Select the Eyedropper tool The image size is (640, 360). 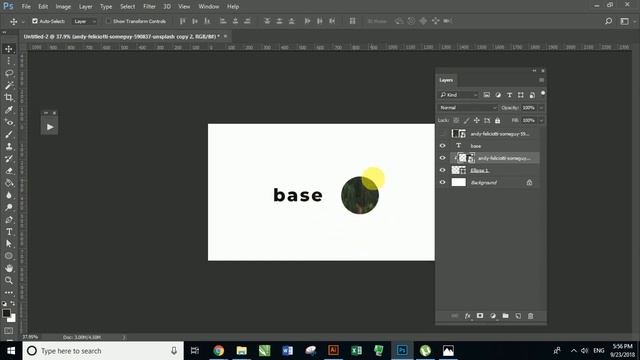click(9, 110)
